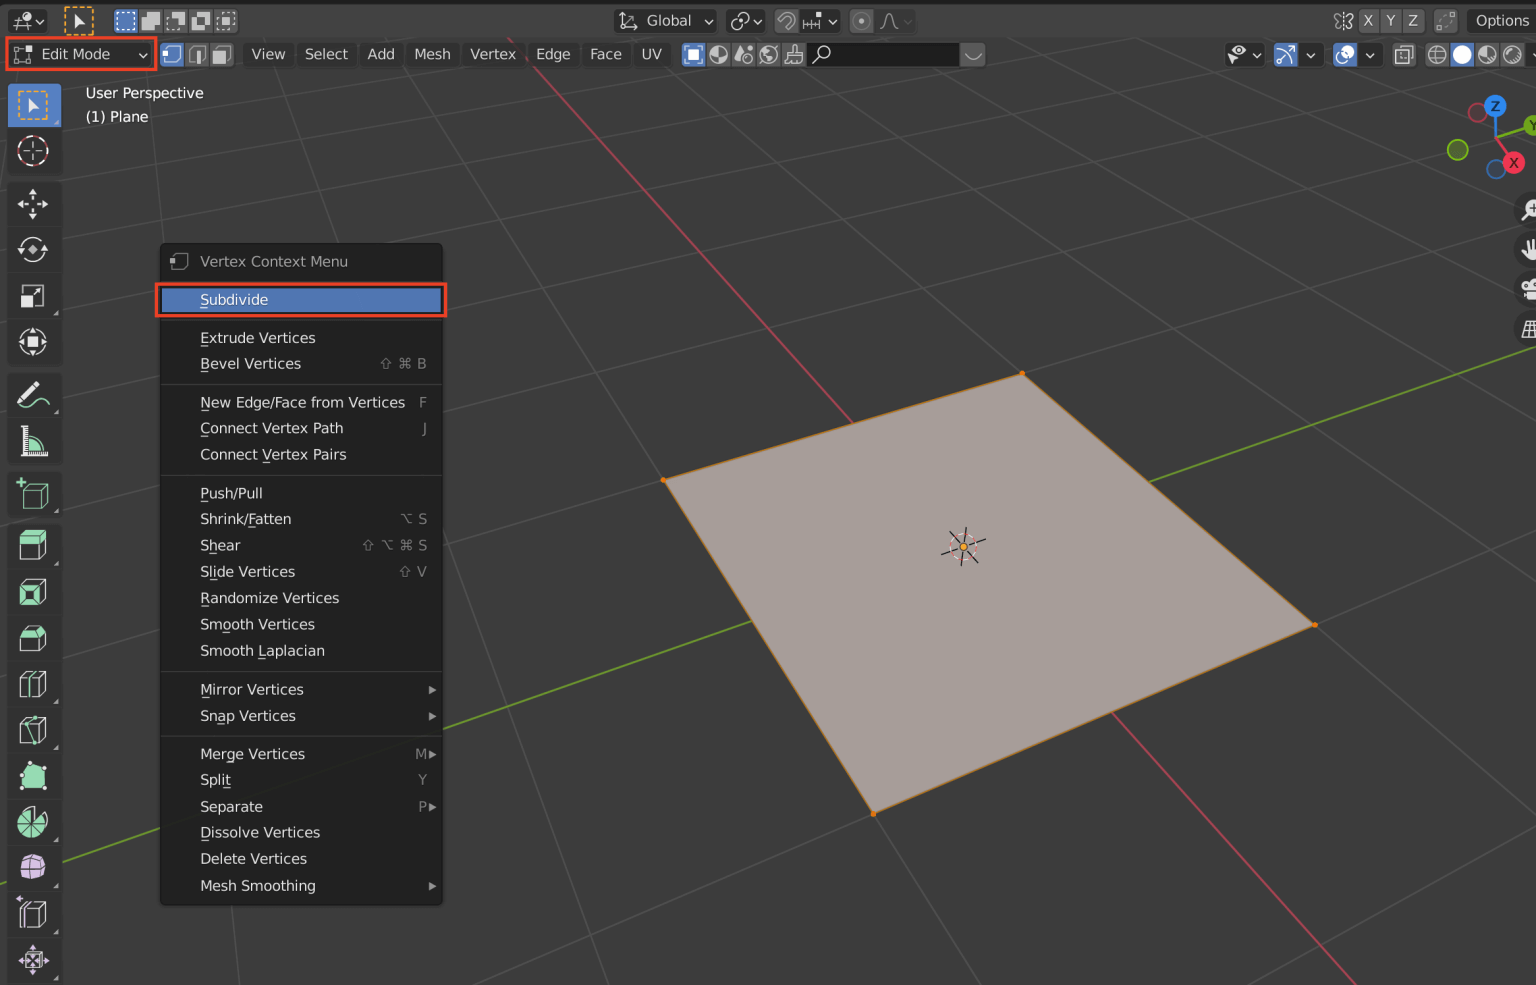Click the Options button in the header
Viewport: 1536px width, 985px height.
point(1500,20)
